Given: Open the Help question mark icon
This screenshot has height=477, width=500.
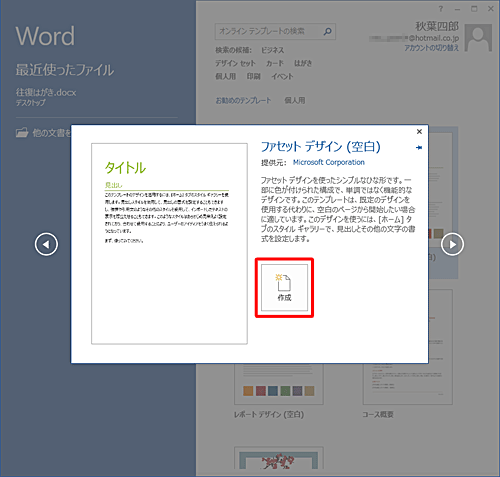Looking at the screenshot, I should (441, 9).
